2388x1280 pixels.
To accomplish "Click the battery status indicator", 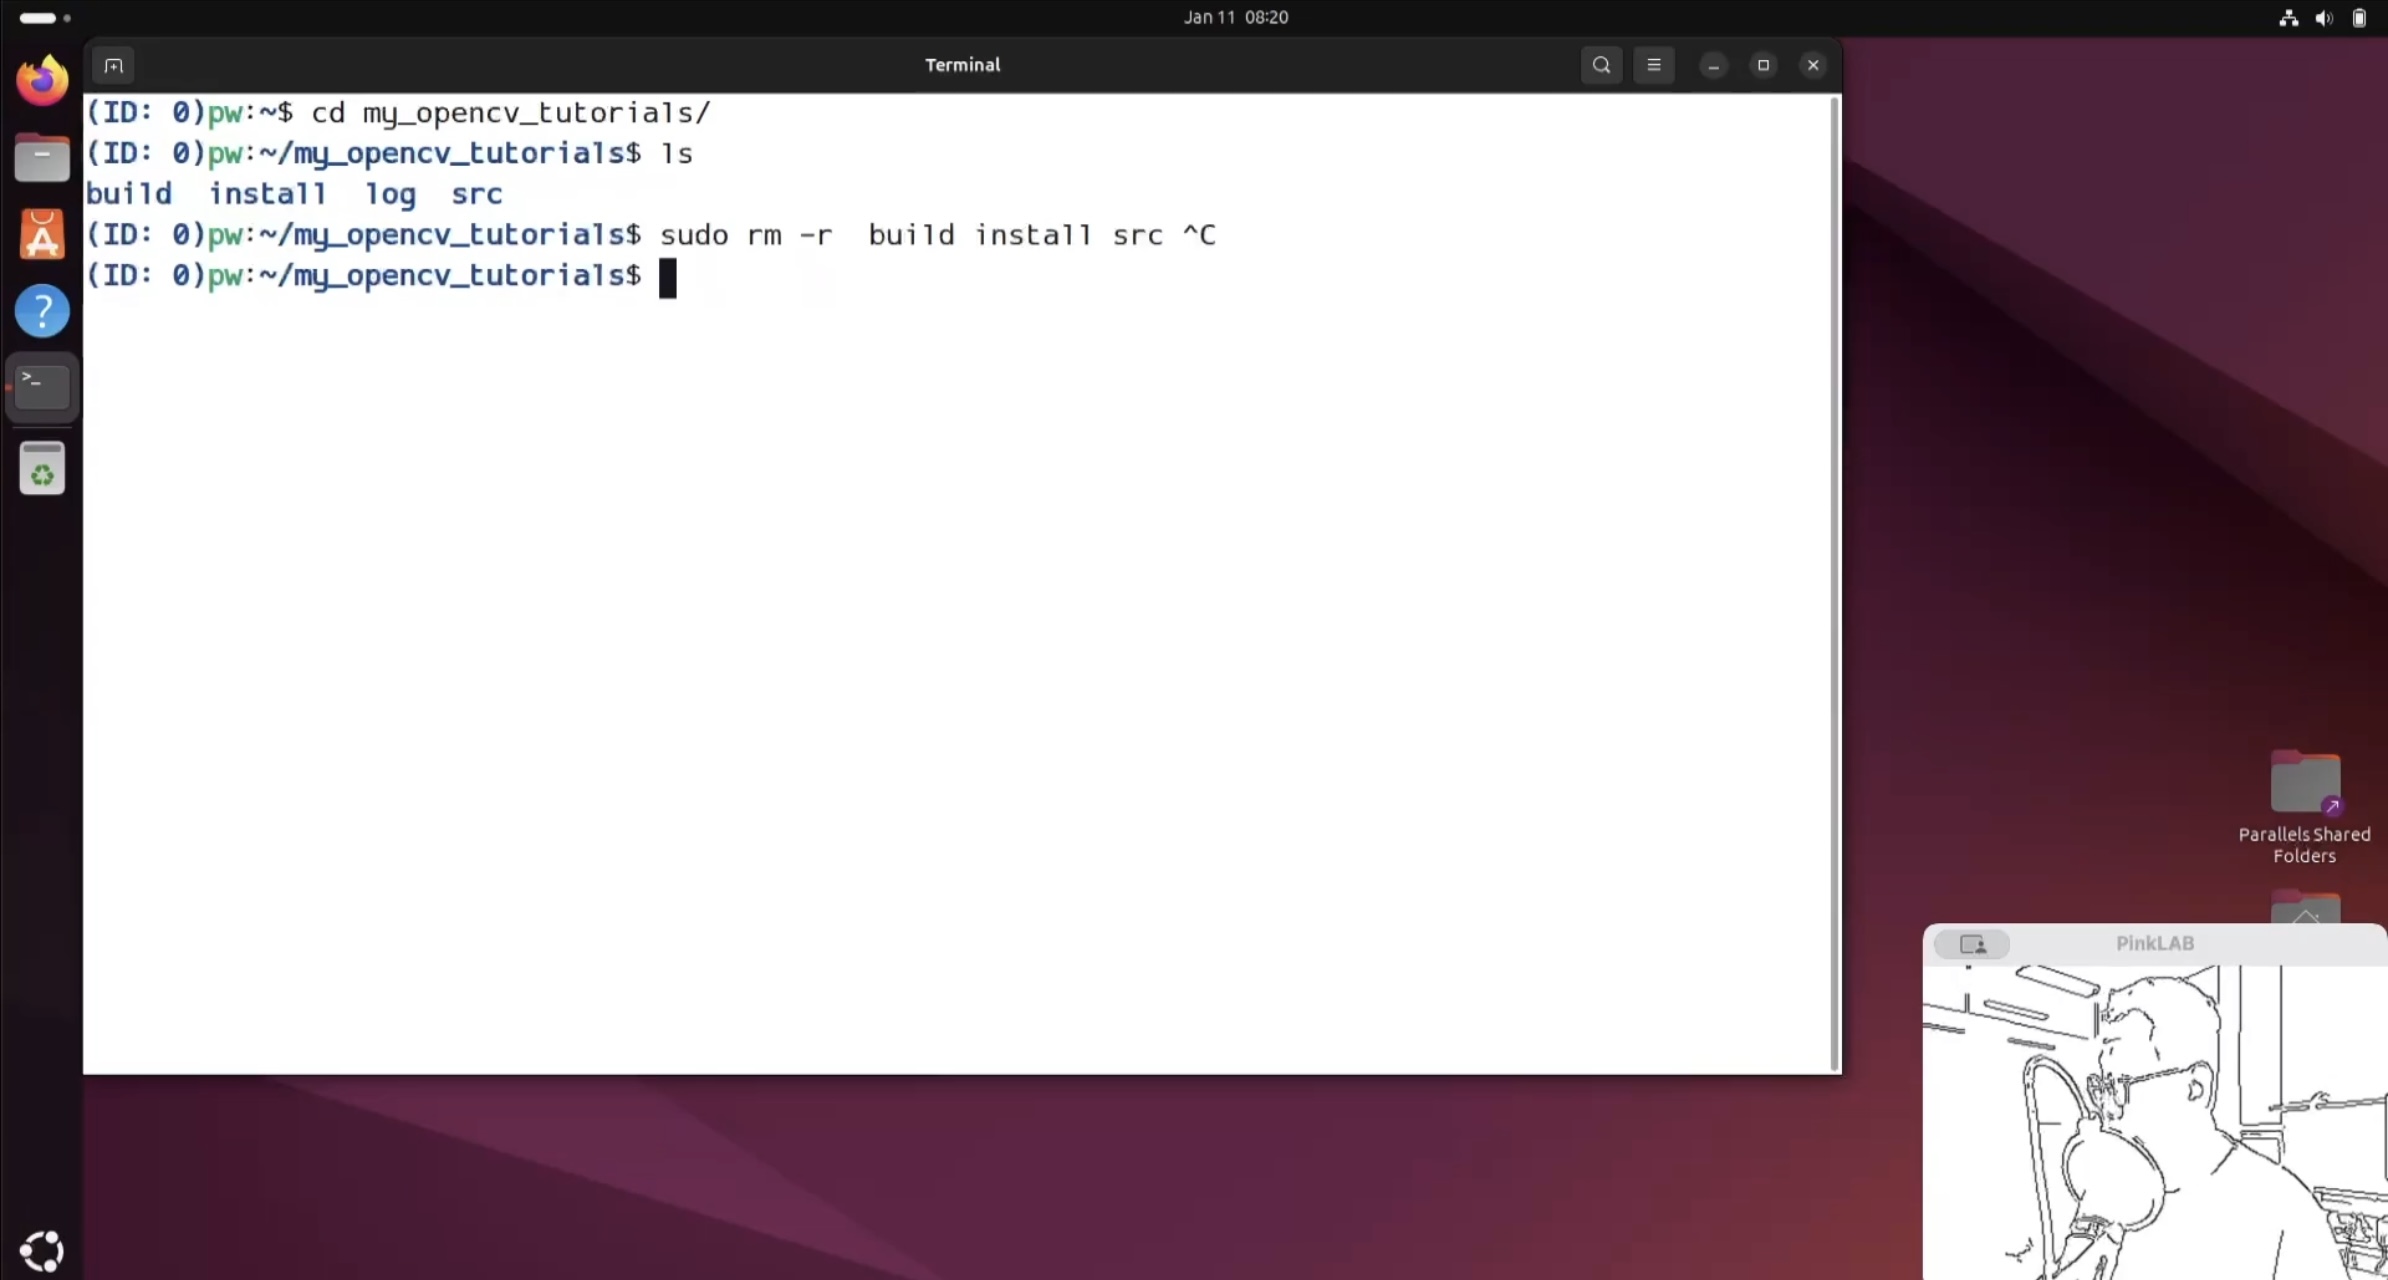I will click(2359, 18).
